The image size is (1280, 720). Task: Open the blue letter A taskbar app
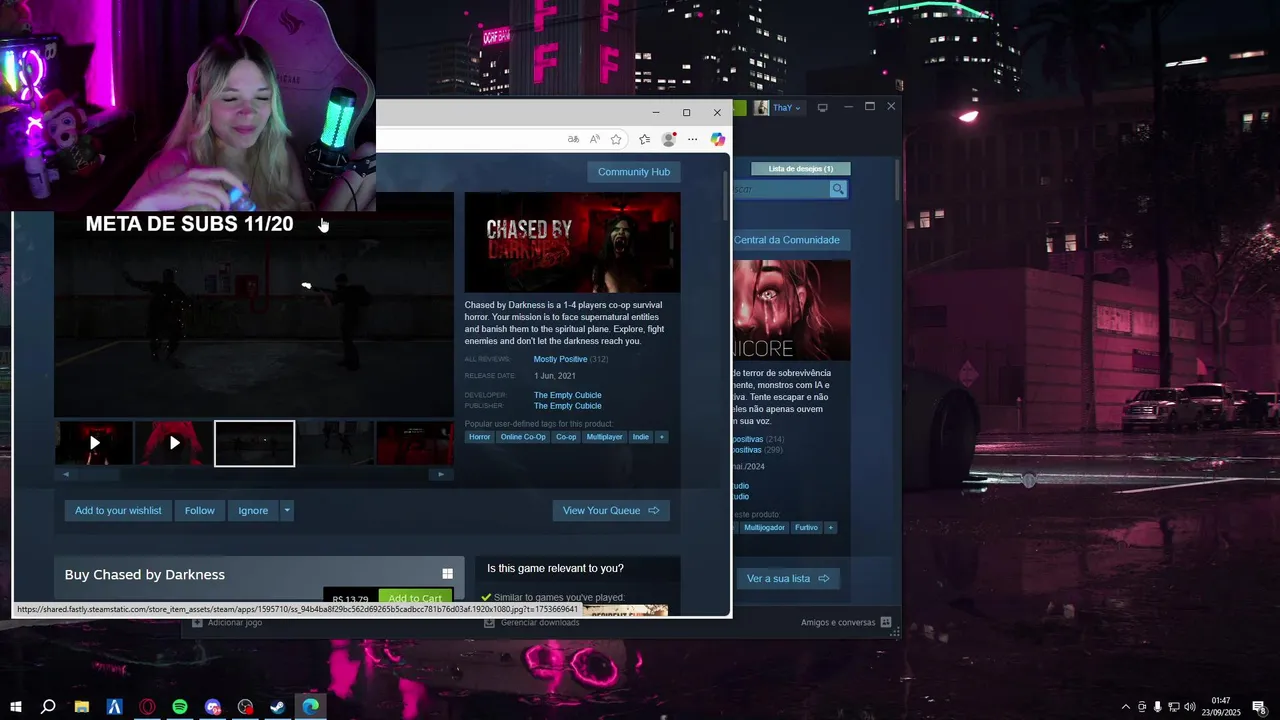pos(115,707)
